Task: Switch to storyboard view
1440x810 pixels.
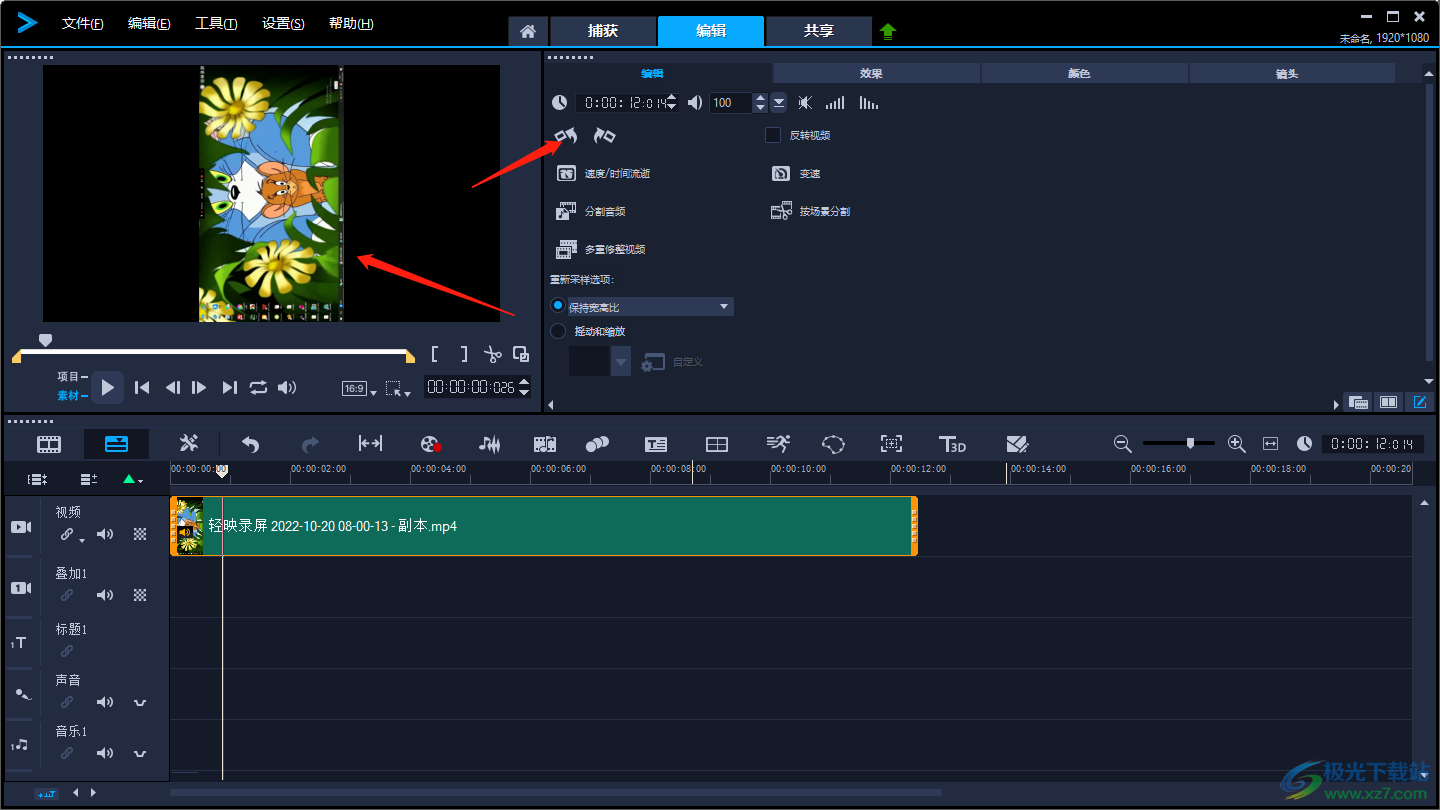Action: pyautogui.click(x=49, y=444)
